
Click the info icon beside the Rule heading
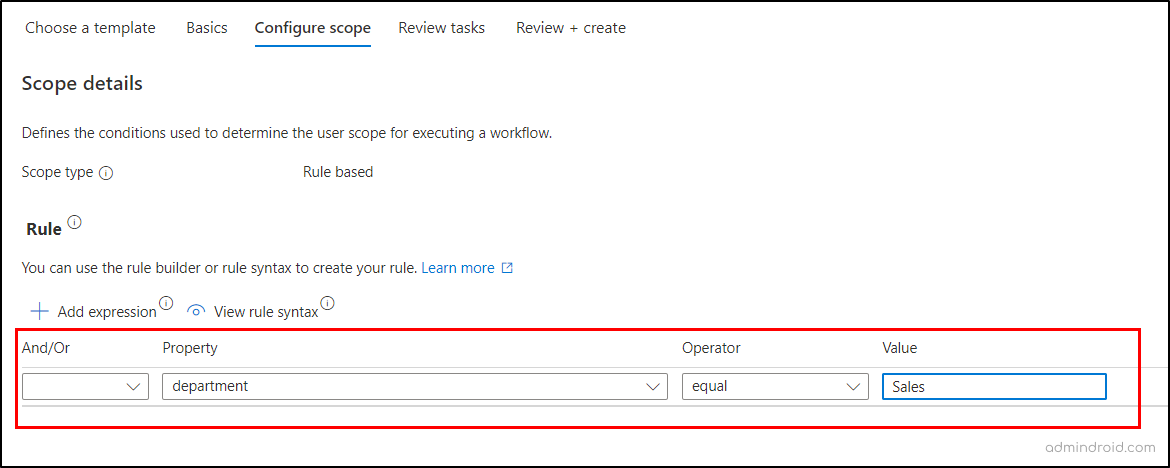coord(74,222)
